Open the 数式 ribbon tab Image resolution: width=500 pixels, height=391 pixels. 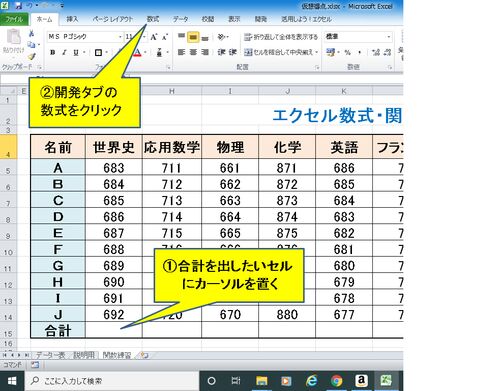(x=153, y=19)
